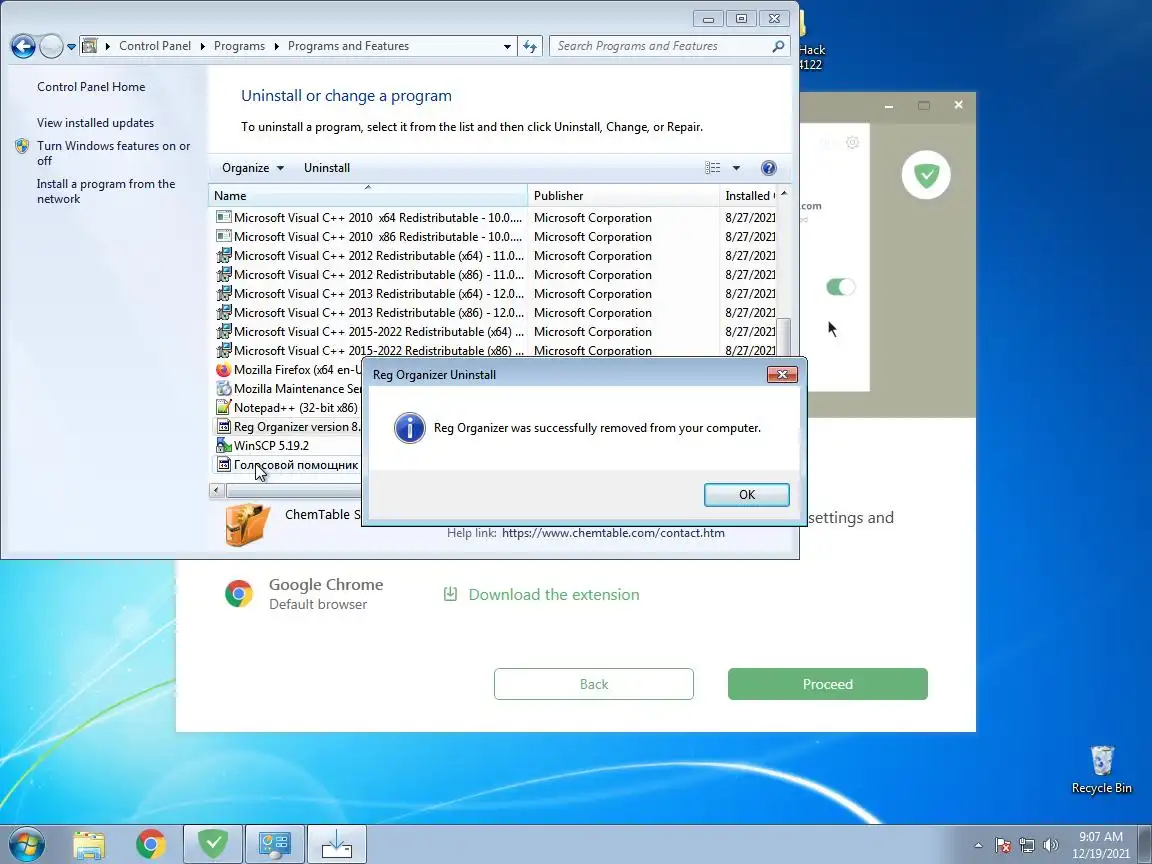Open Turn Windows features on or off
Image resolution: width=1152 pixels, height=864 pixels.
[x=114, y=153]
